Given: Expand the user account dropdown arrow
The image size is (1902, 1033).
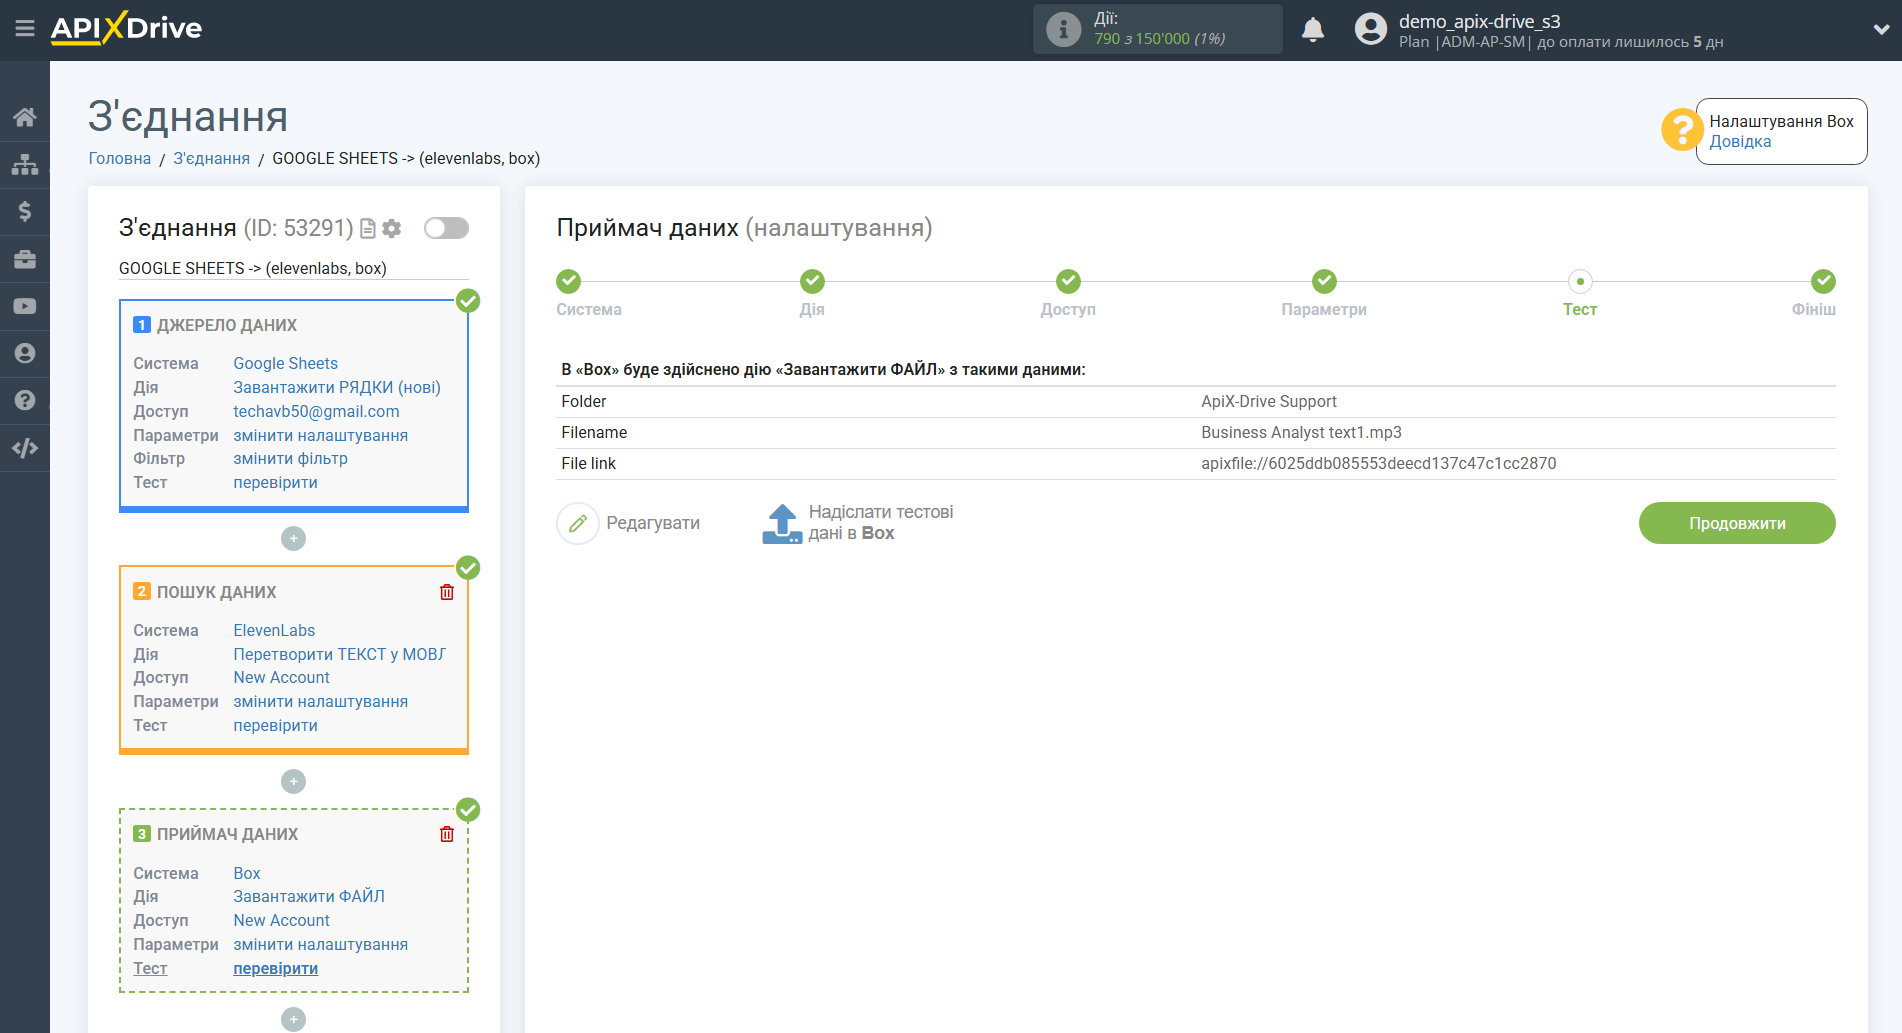Looking at the screenshot, I should 1880,30.
